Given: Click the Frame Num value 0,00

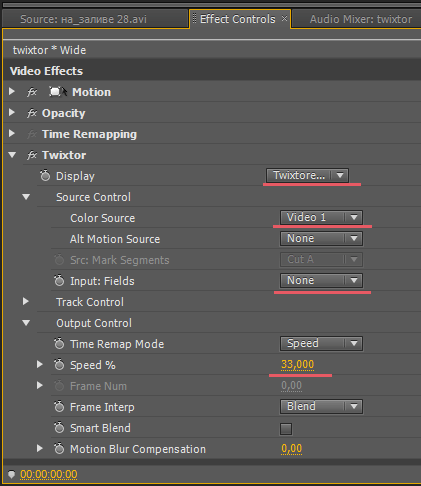Looking at the screenshot, I should 291,386.
